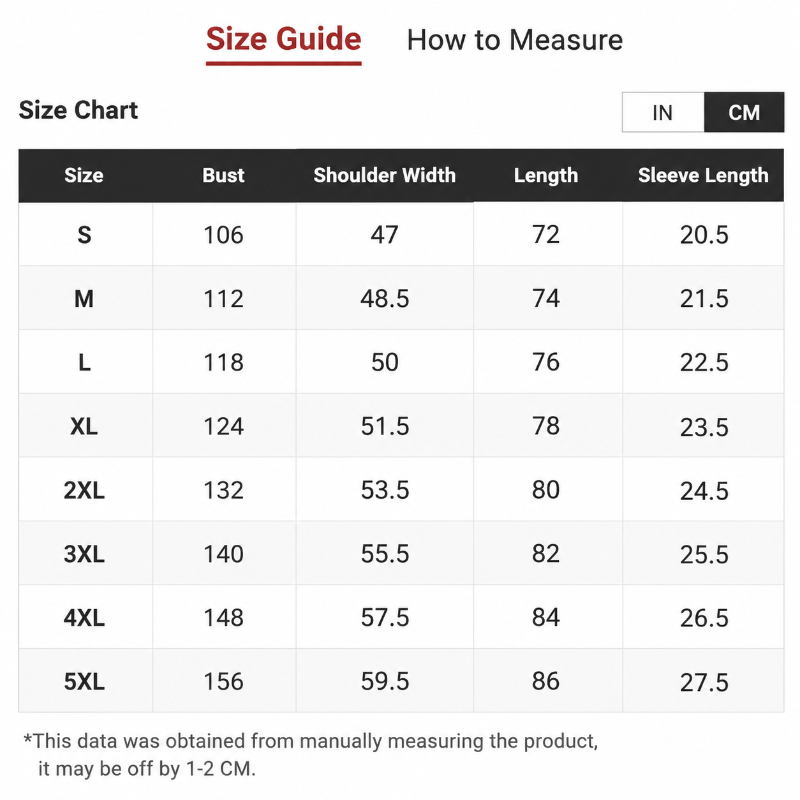This screenshot has width=800, height=800.
Task: Switch to the How to Measure tab
Action: [x=515, y=40]
